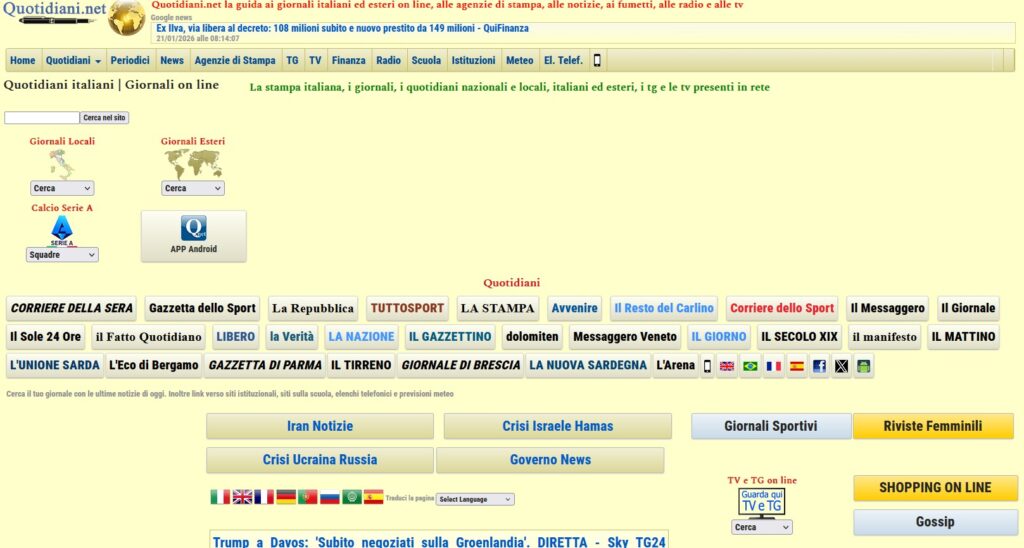Open the Giornali Sportivi button
The image size is (1024, 548).
(x=771, y=426)
